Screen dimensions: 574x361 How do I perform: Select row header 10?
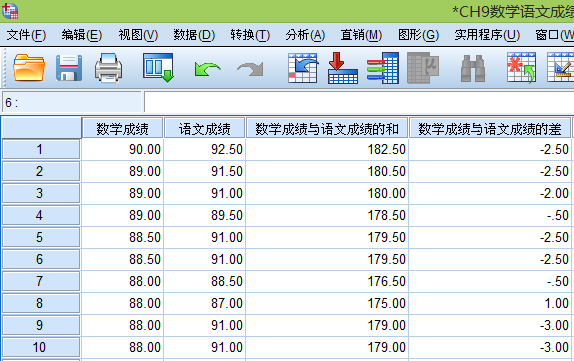pyautogui.click(x=41, y=347)
